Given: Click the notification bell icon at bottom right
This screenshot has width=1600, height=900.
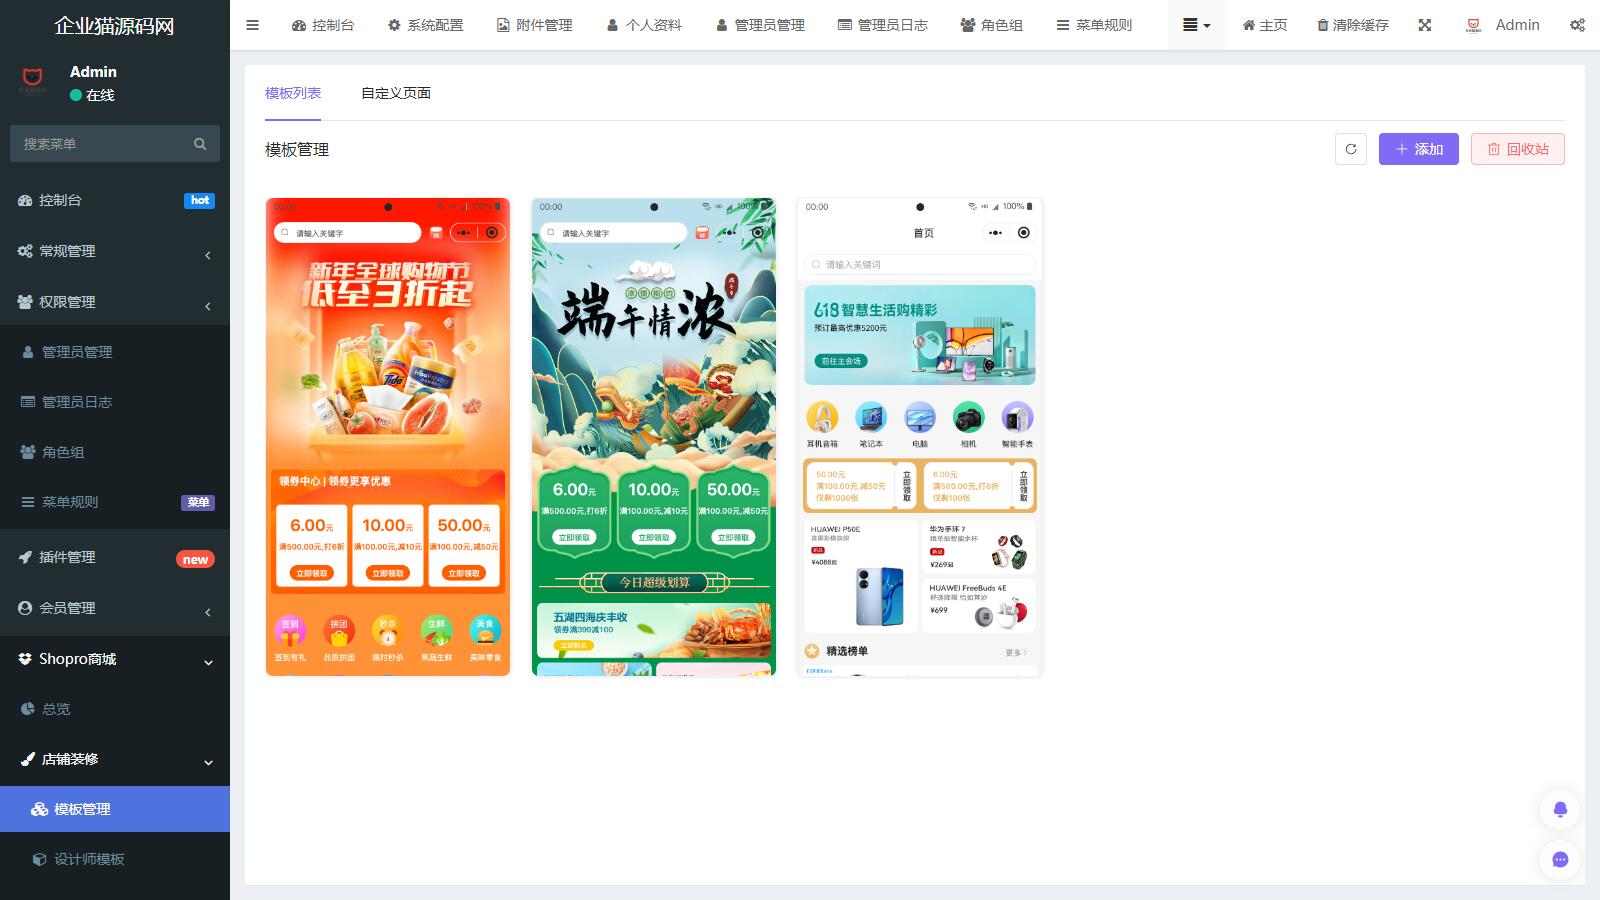Looking at the screenshot, I should click(1559, 809).
